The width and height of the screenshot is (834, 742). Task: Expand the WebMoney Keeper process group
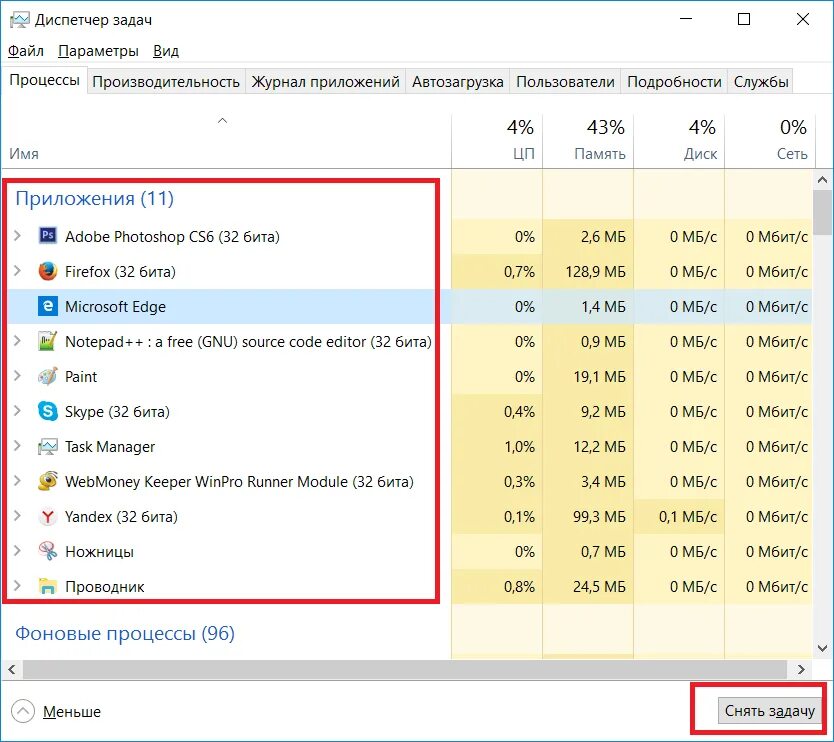pyautogui.click(x=18, y=481)
